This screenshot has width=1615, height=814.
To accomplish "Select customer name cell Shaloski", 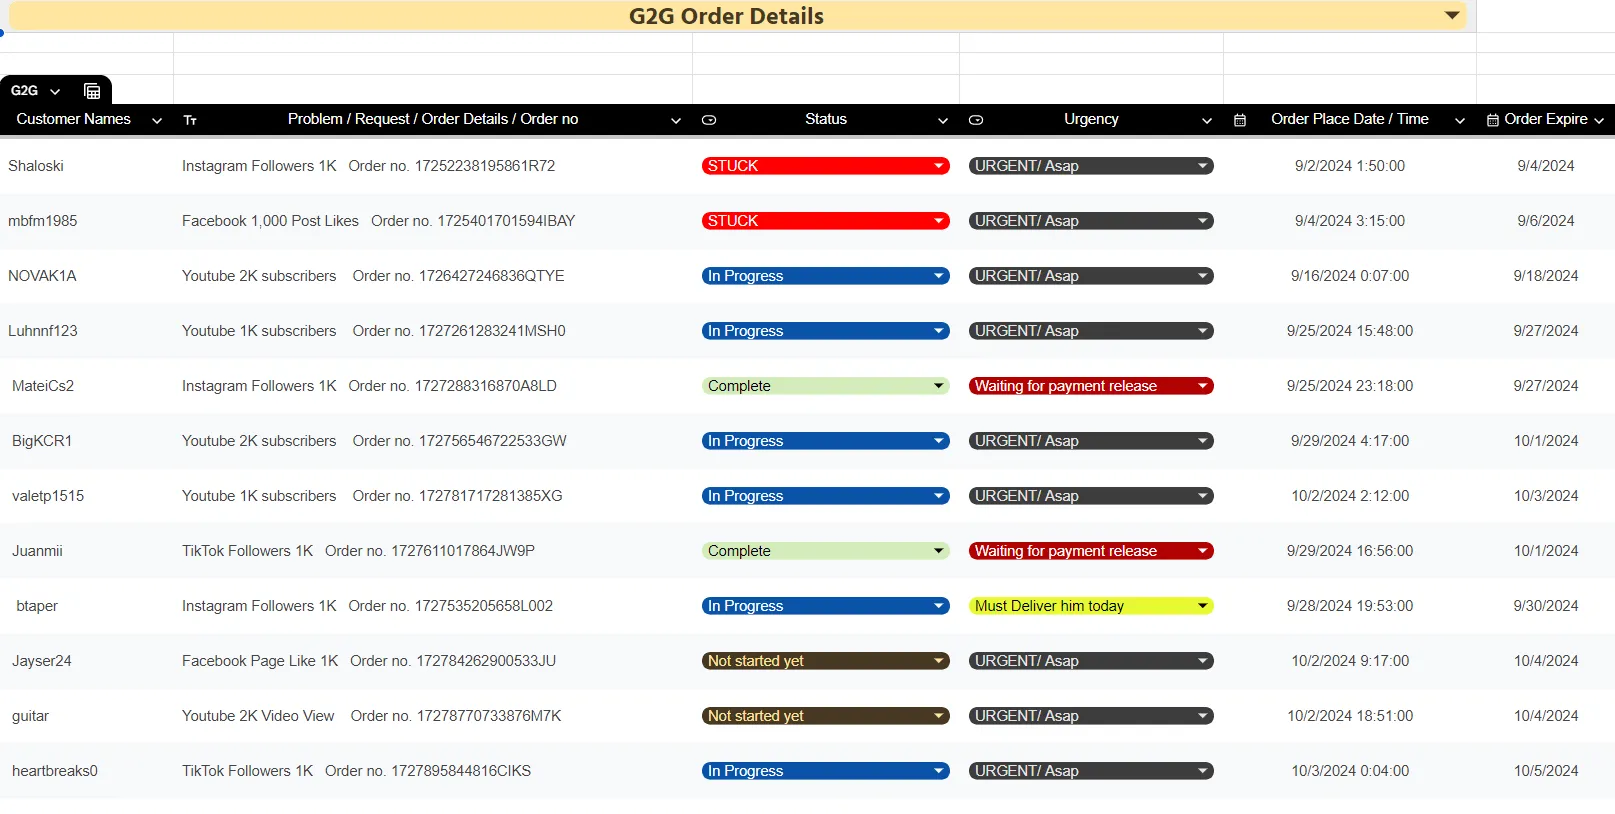I will (x=87, y=166).
